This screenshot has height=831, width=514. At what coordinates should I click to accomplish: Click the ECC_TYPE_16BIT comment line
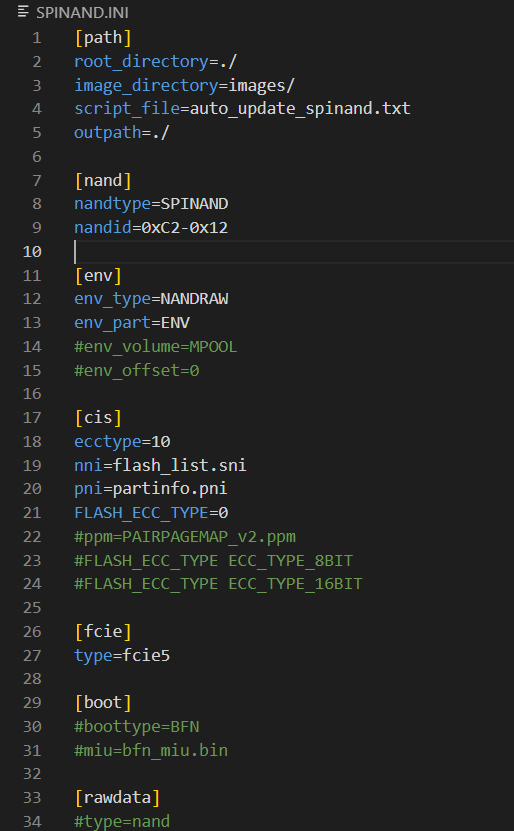click(x=218, y=584)
